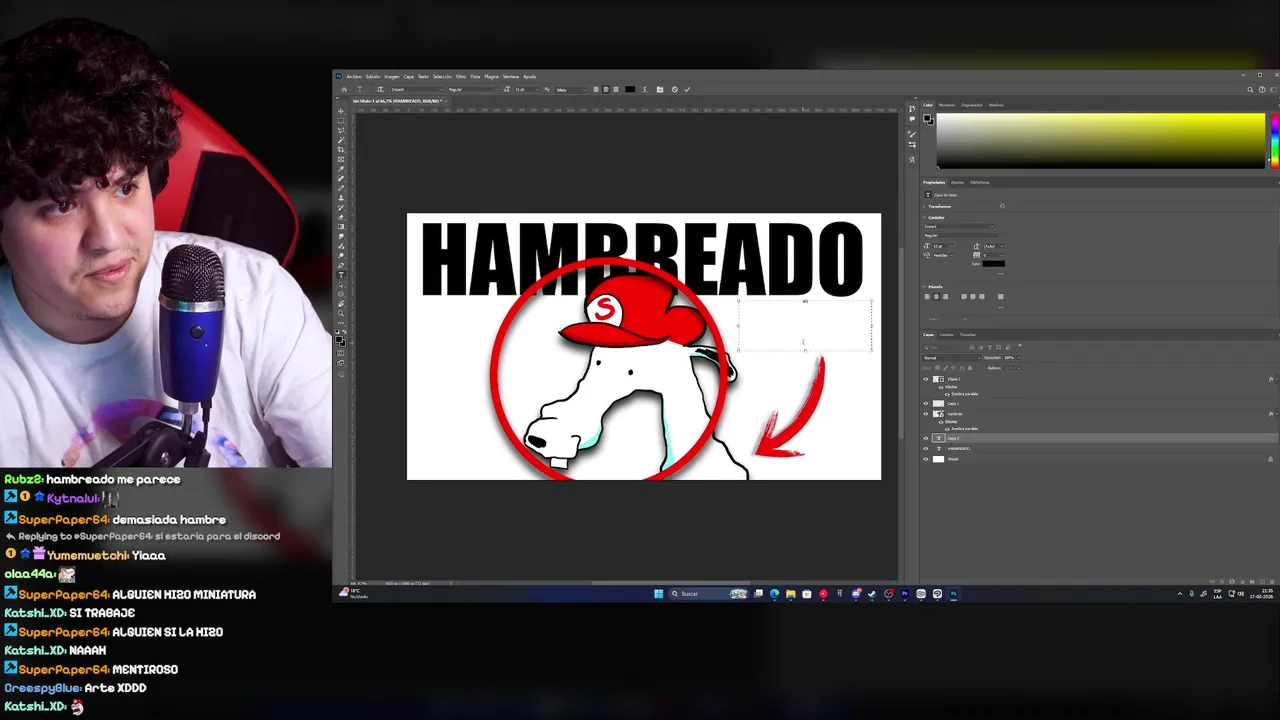Image resolution: width=1280 pixels, height=720 pixels.
Task: Cancel current text edits icon
Action: point(674,90)
